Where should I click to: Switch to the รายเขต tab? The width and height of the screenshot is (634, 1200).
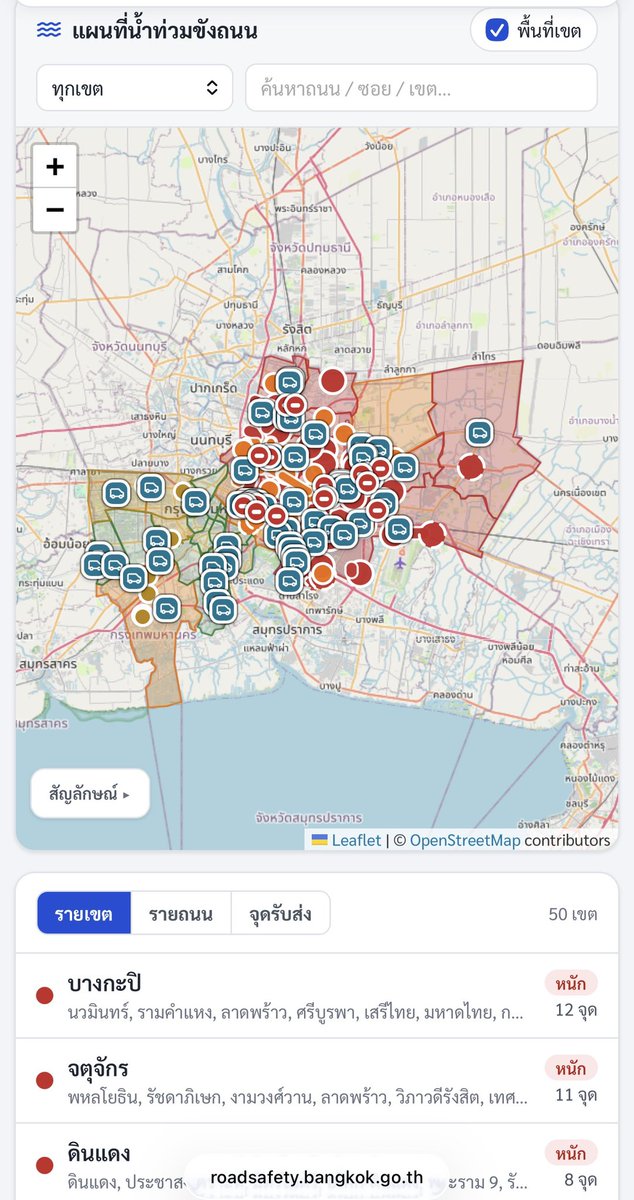point(83,914)
